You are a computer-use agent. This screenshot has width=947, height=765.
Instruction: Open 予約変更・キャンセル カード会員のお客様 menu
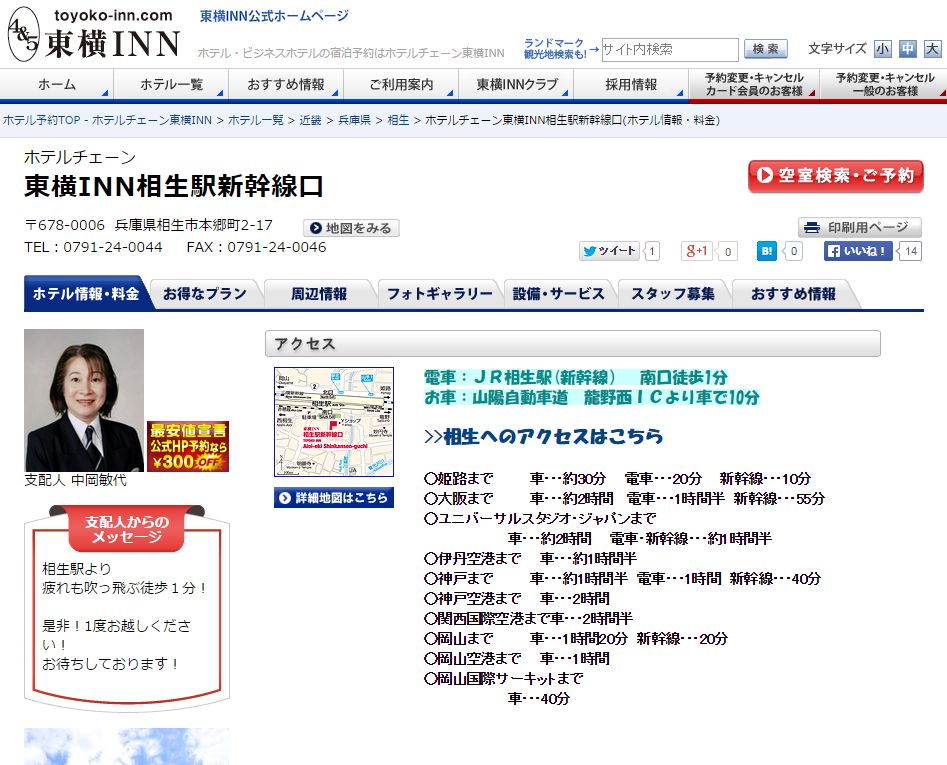tap(754, 85)
